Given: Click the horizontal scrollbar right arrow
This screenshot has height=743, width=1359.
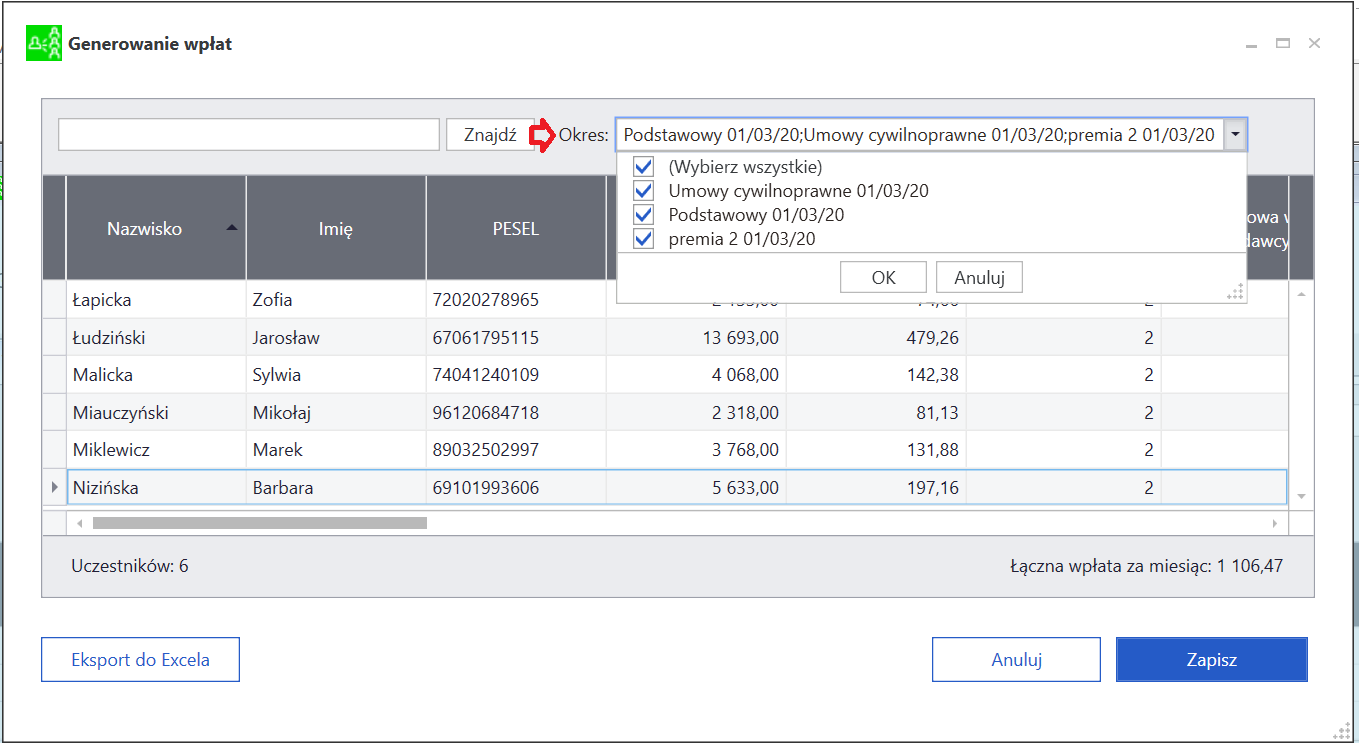Looking at the screenshot, I should [1274, 523].
